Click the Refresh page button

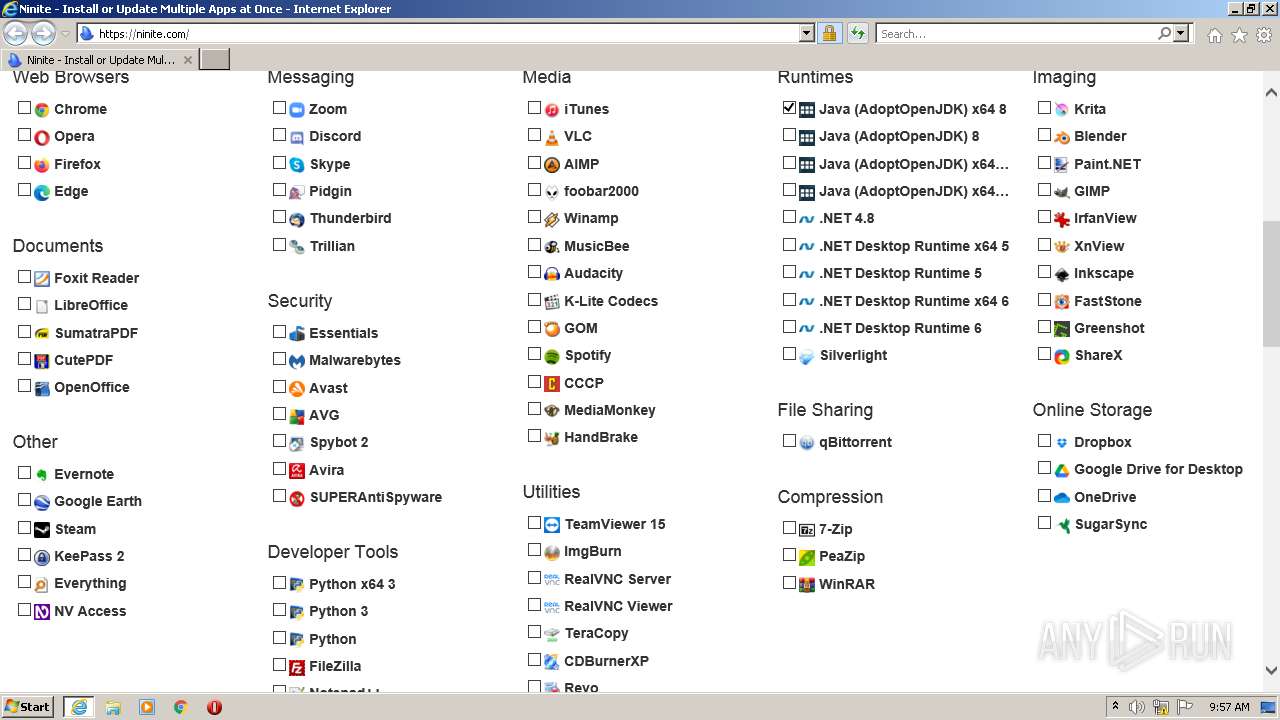point(857,34)
